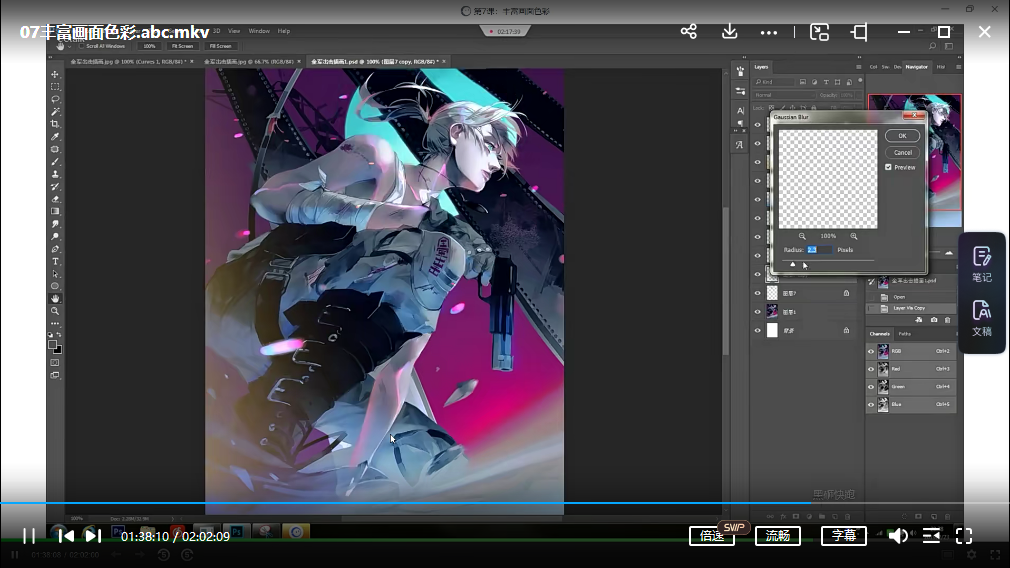Select the Move tool in Photoshop toolbar

tap(55, 75)
